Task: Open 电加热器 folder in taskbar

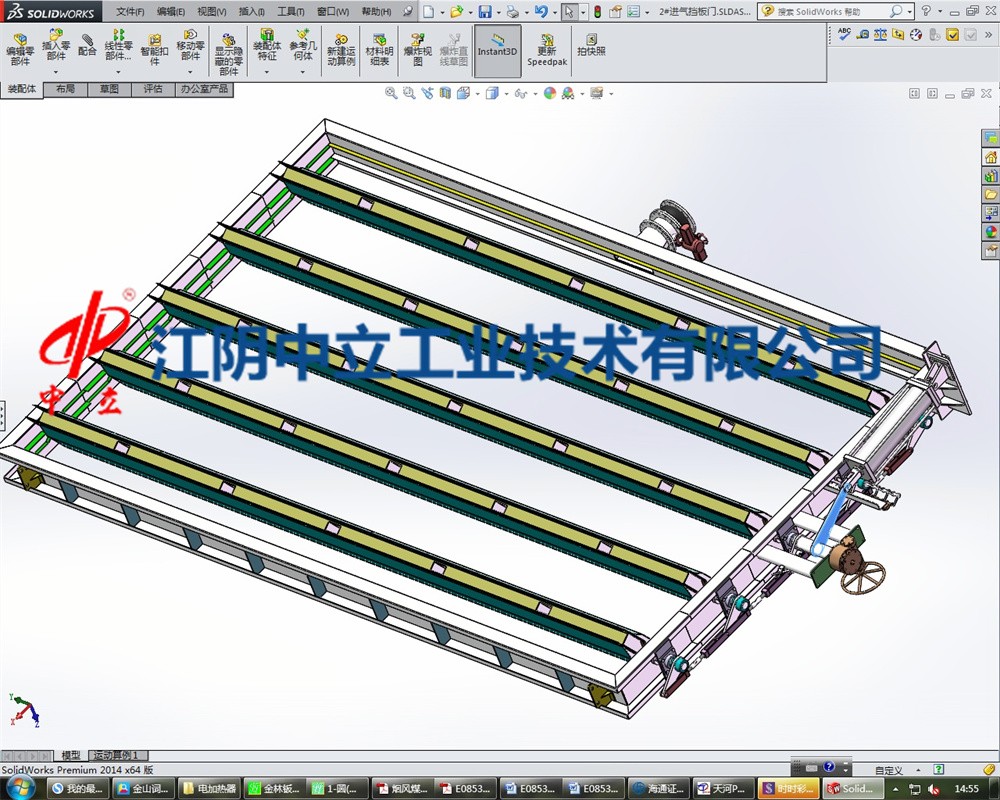Action: (209, 789)
